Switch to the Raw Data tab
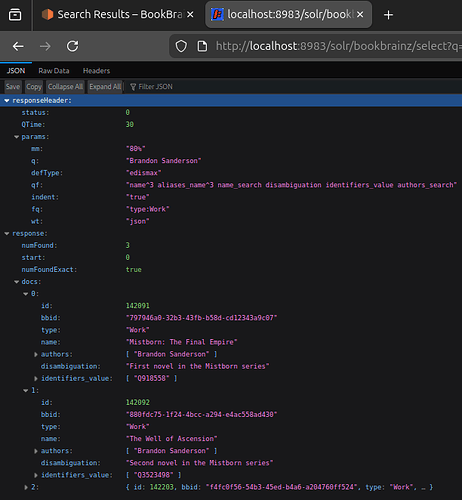The image size is (462, 500). tap(54, 71)
